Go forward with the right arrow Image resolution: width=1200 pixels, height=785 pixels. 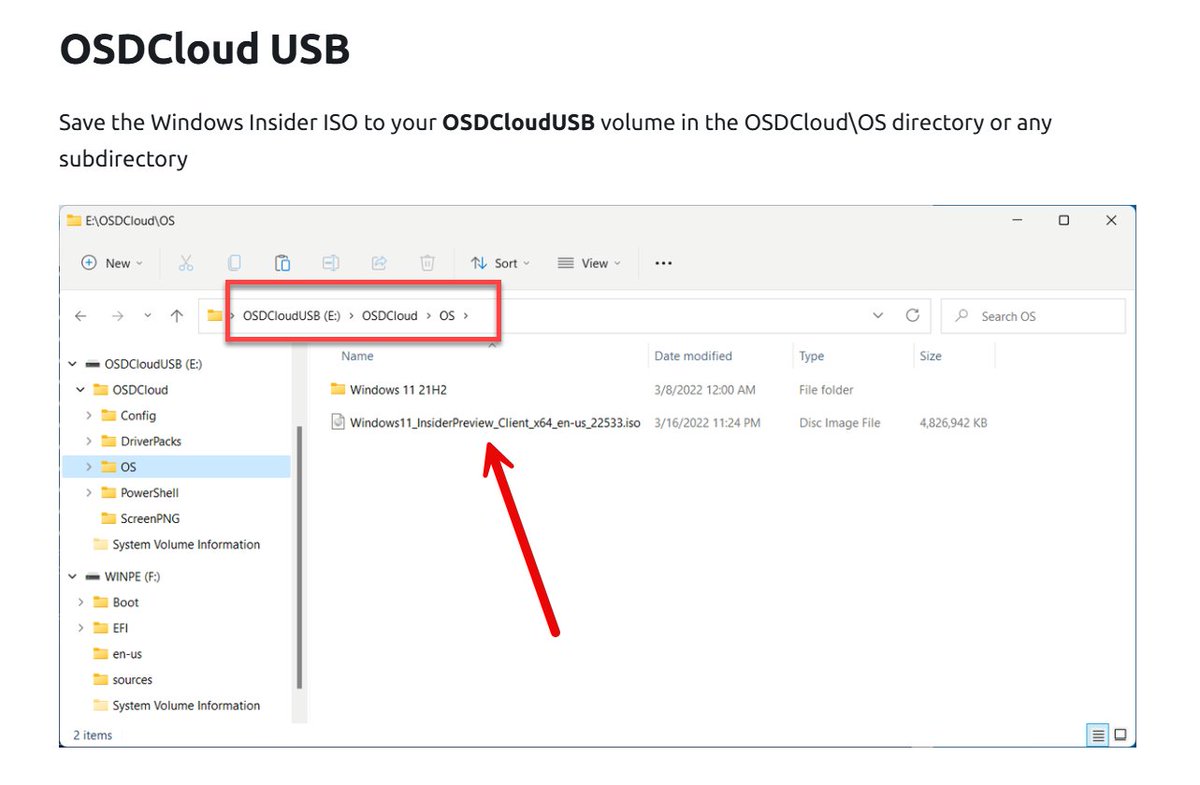pyautogui.click(x=117, y=316)
